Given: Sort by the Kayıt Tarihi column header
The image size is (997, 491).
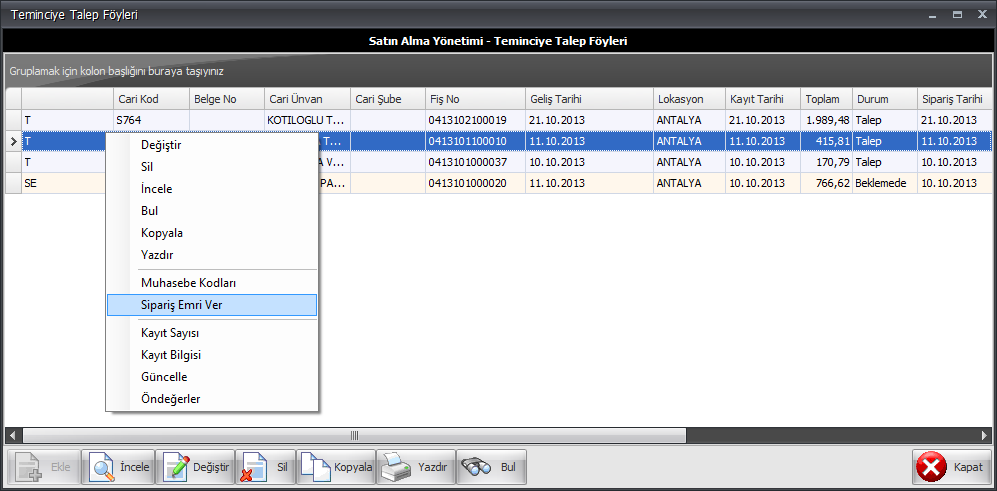Looking at the screenshot, I should coord(763,99).
